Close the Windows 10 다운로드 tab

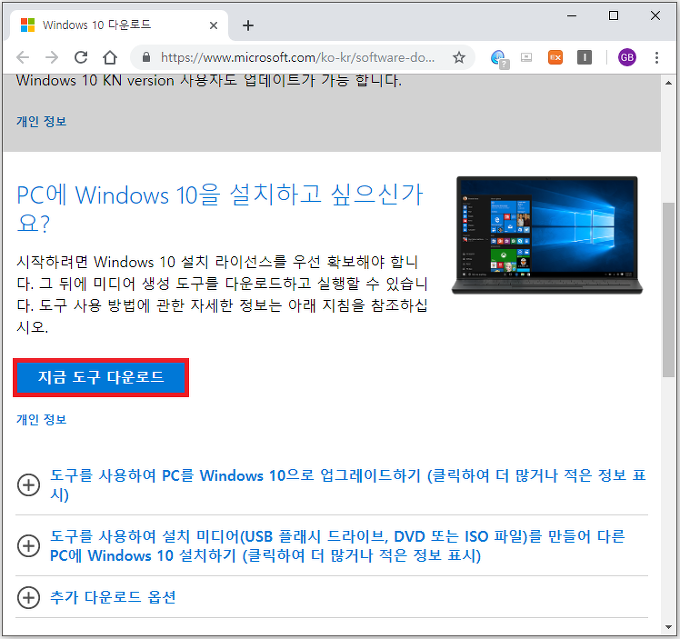point(213,26)
